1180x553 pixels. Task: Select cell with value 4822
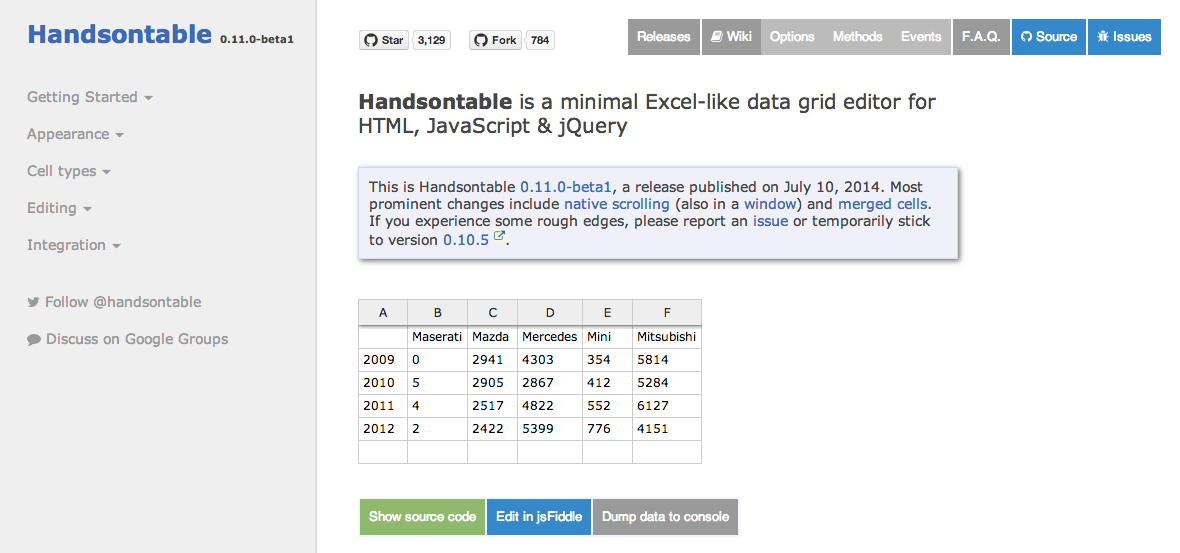[x=550, y=406]
